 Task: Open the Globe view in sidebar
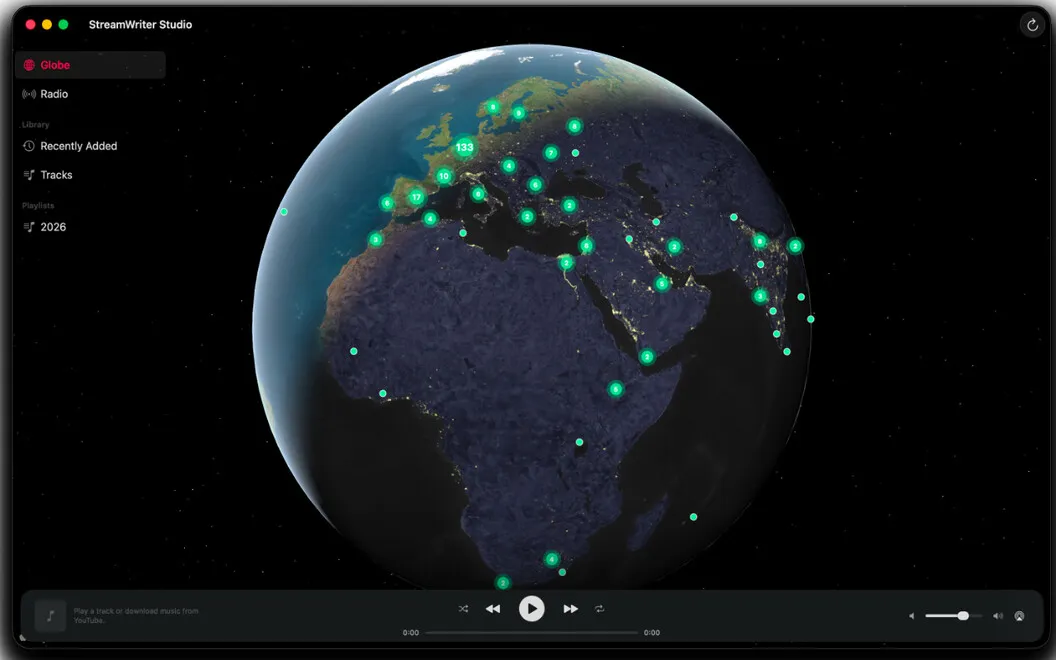pos(90,65)
